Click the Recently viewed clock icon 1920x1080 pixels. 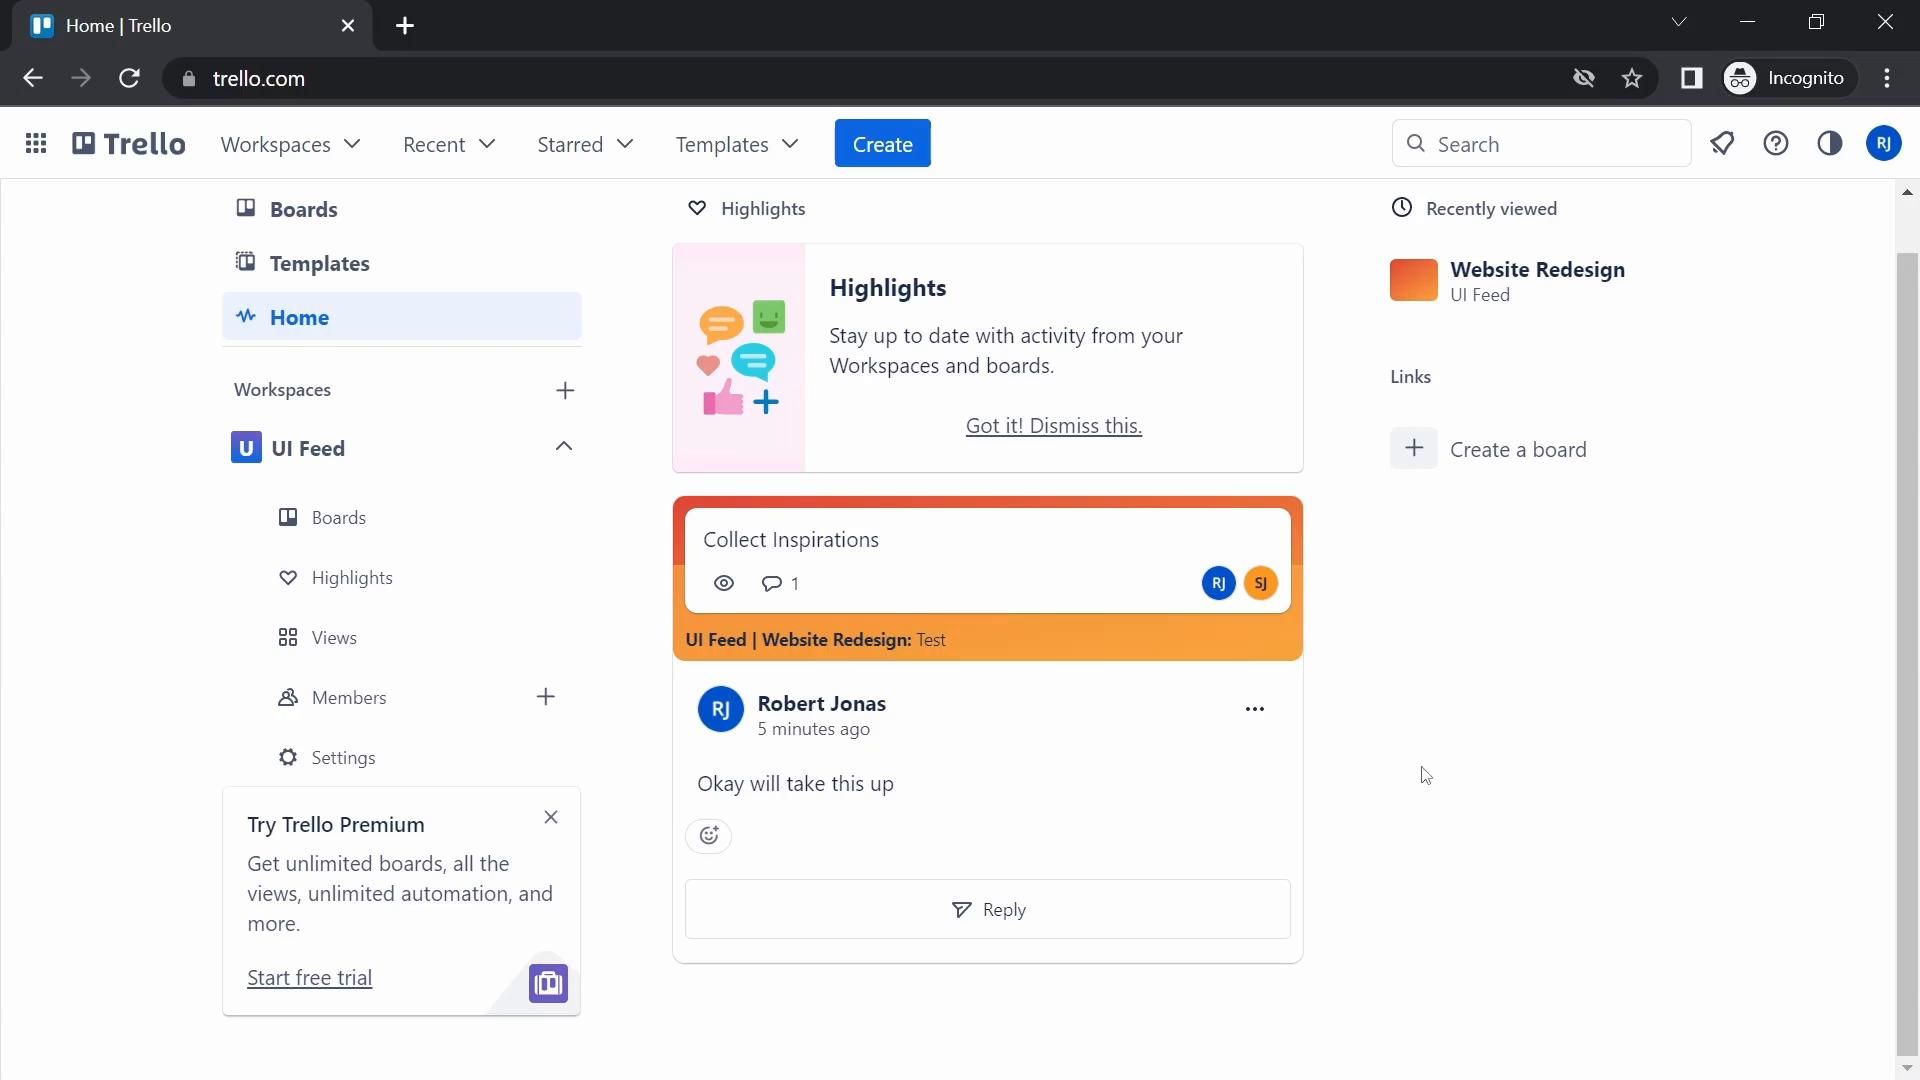click(x=1402, y=207)
